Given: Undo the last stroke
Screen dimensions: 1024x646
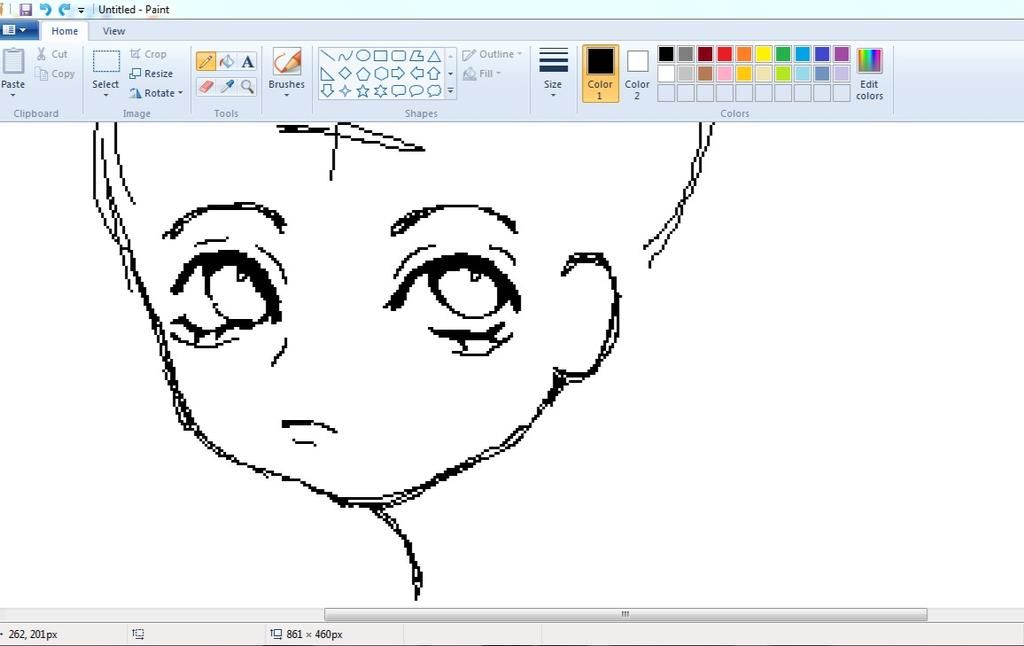Looking at the screenshot, I should point(45,10).
